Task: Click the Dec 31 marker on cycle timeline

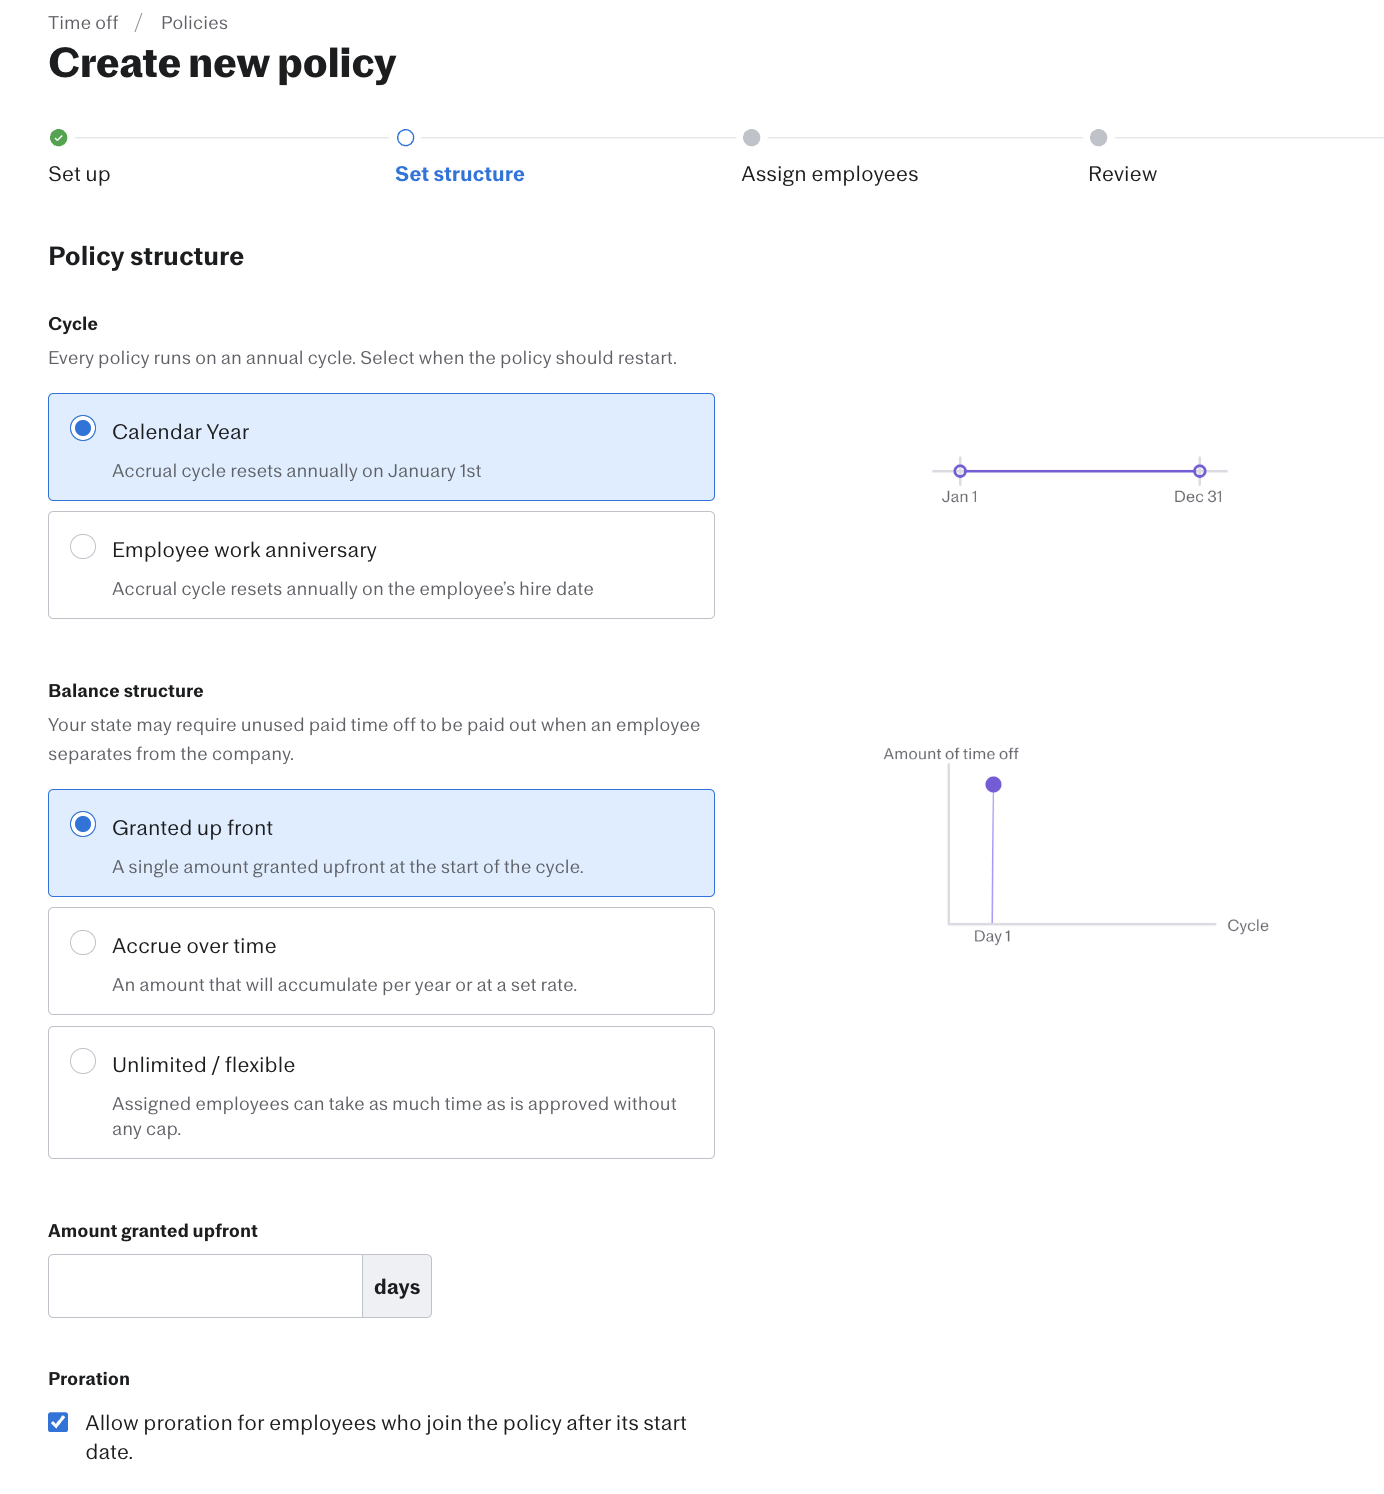Action: tap(1199, 471)
